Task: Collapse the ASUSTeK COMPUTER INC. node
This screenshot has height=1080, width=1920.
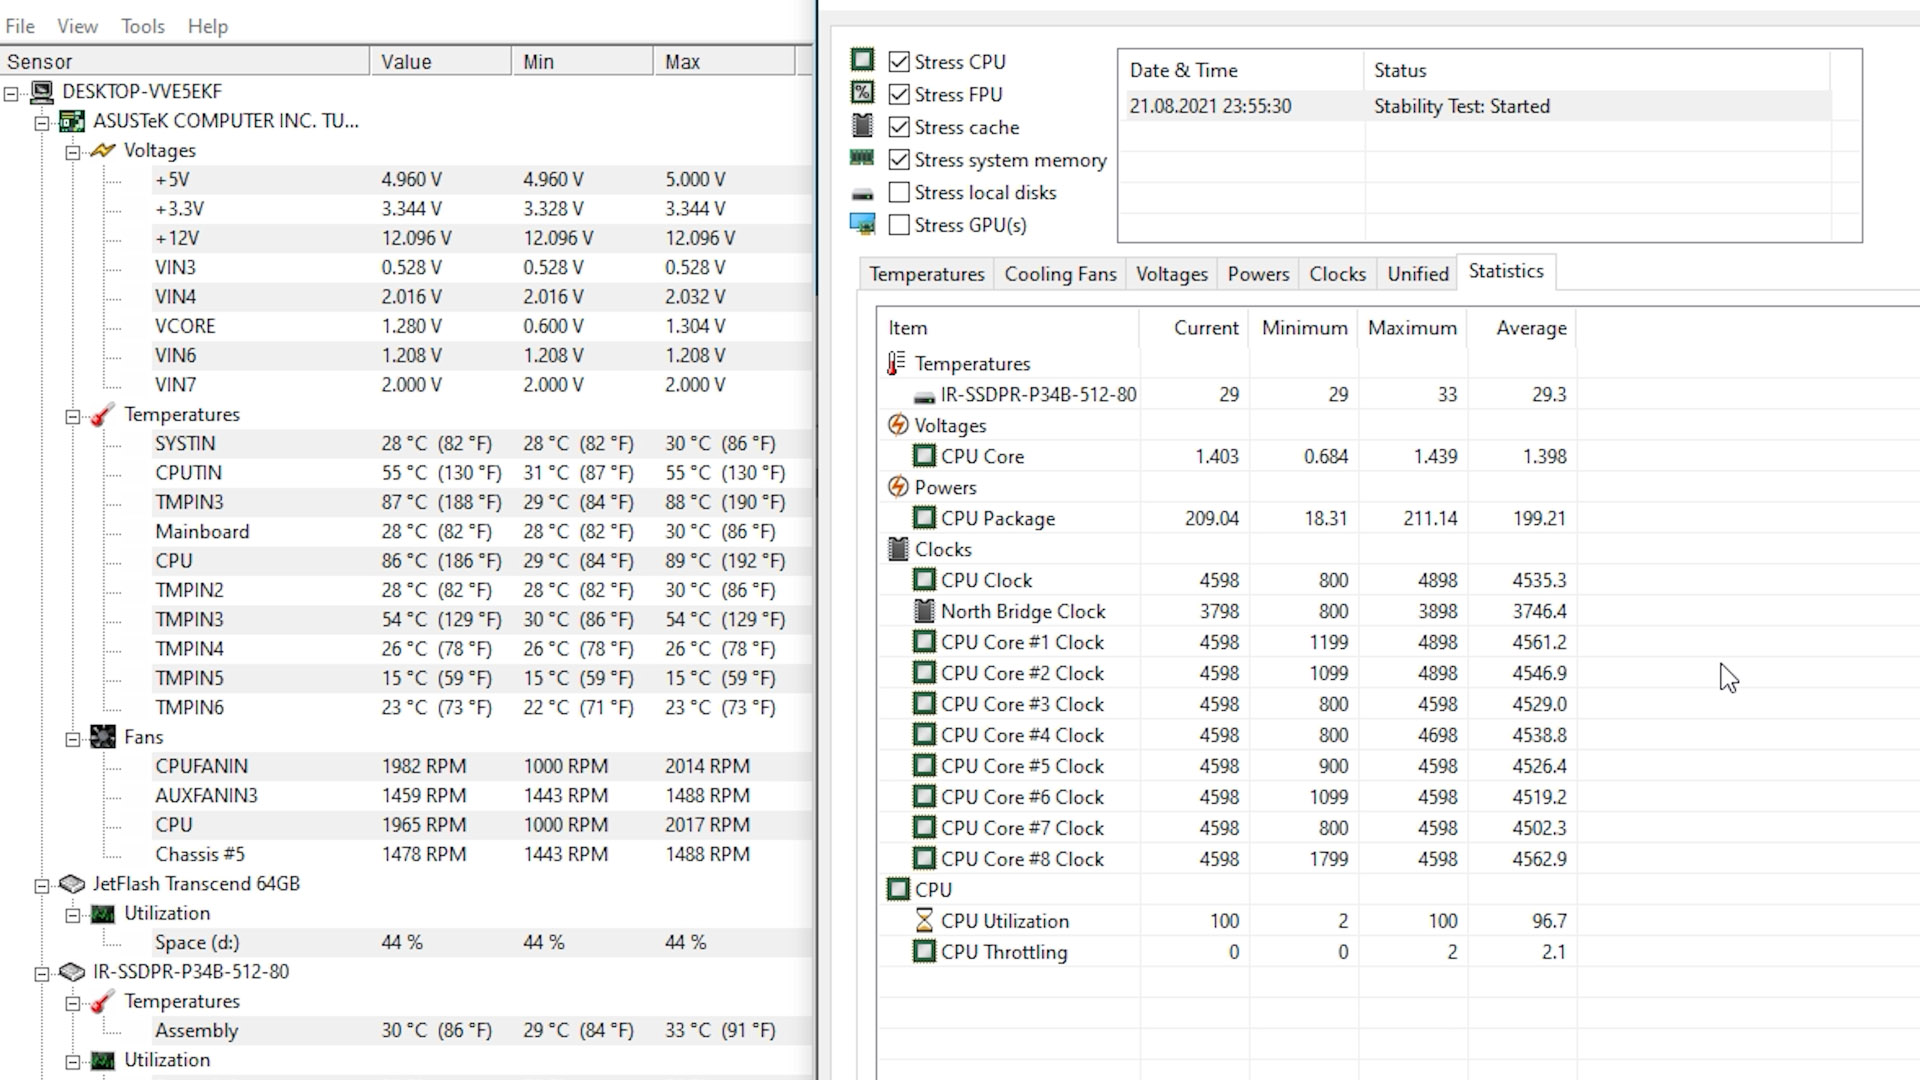Action: point(42,123)
